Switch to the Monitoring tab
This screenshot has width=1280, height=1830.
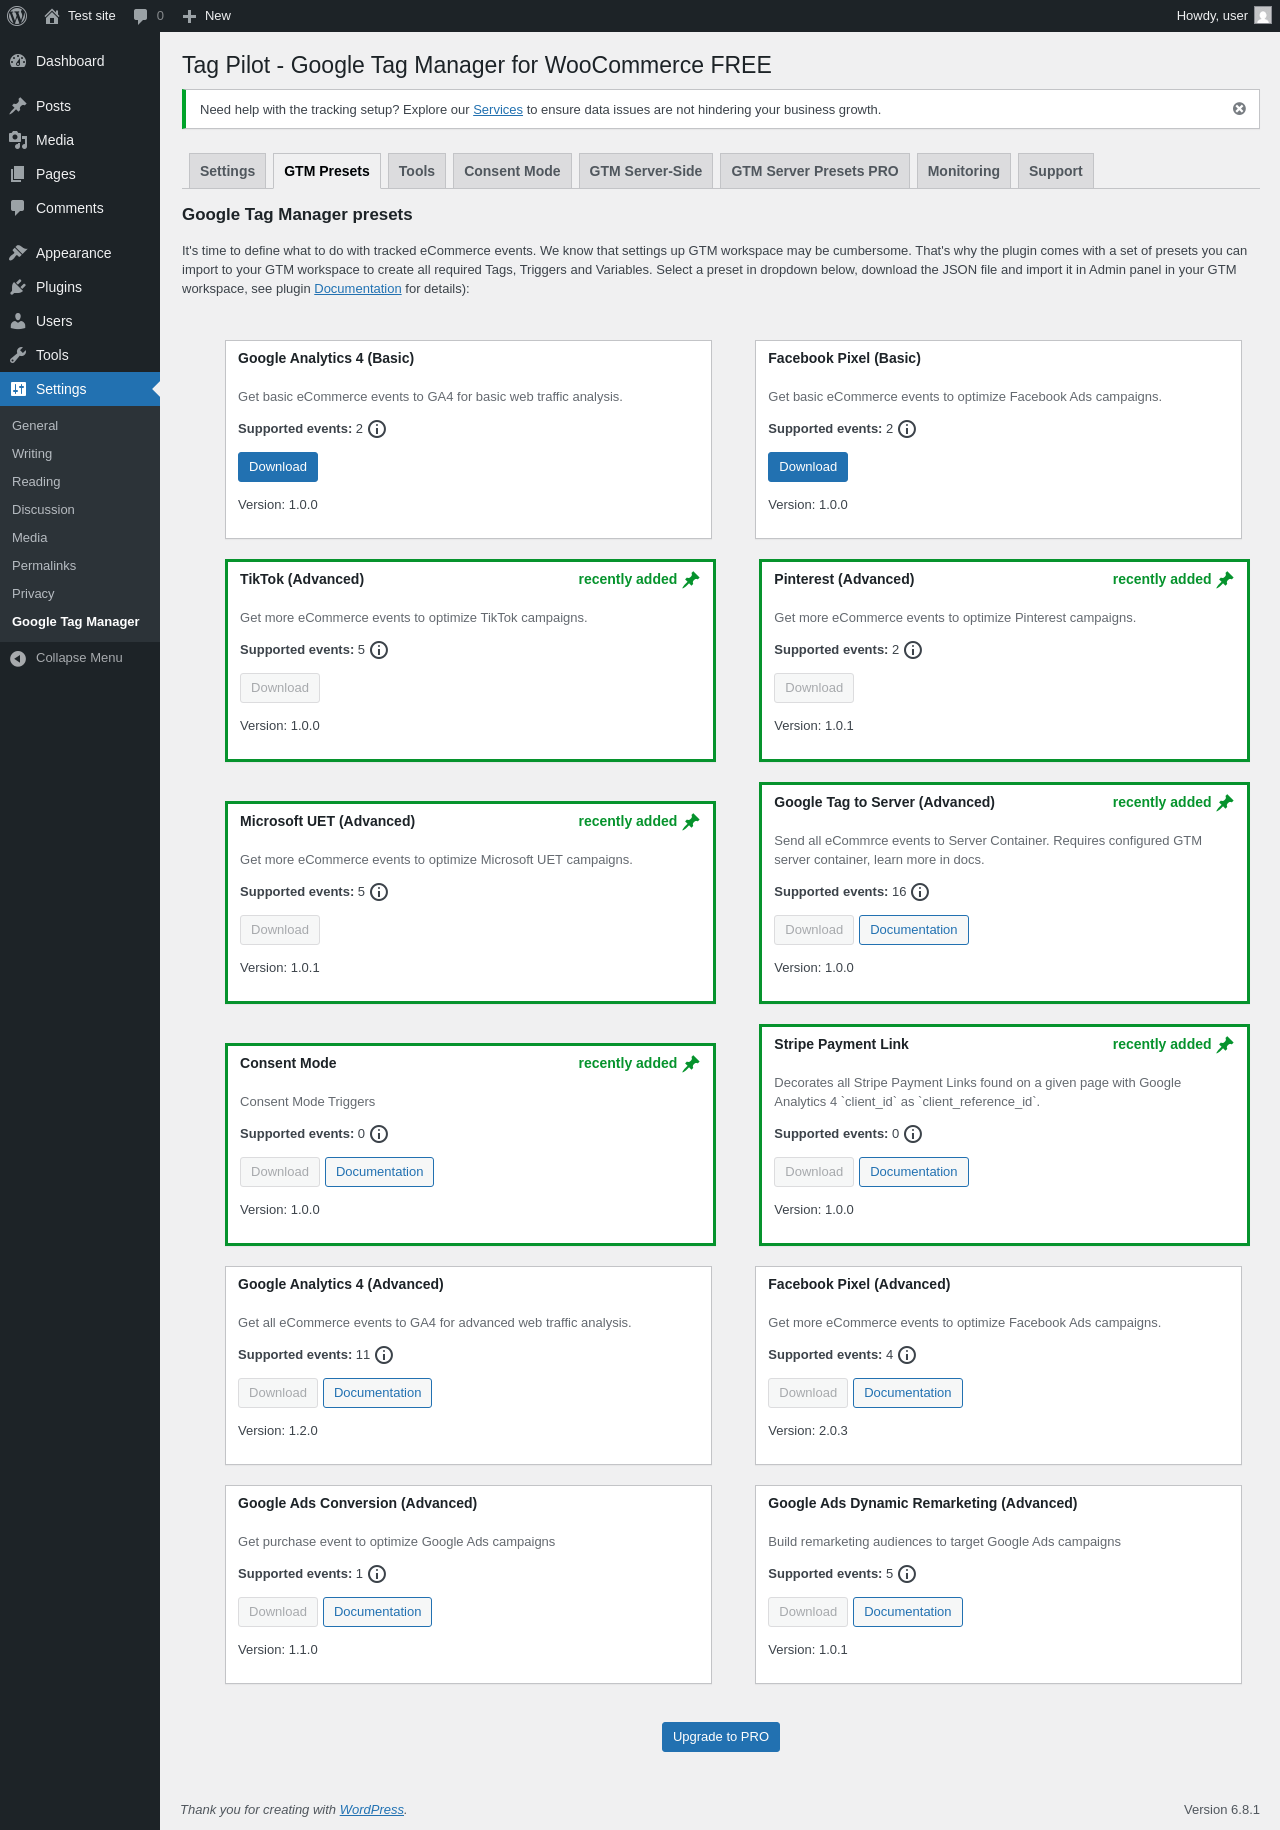tap(964, 171)
